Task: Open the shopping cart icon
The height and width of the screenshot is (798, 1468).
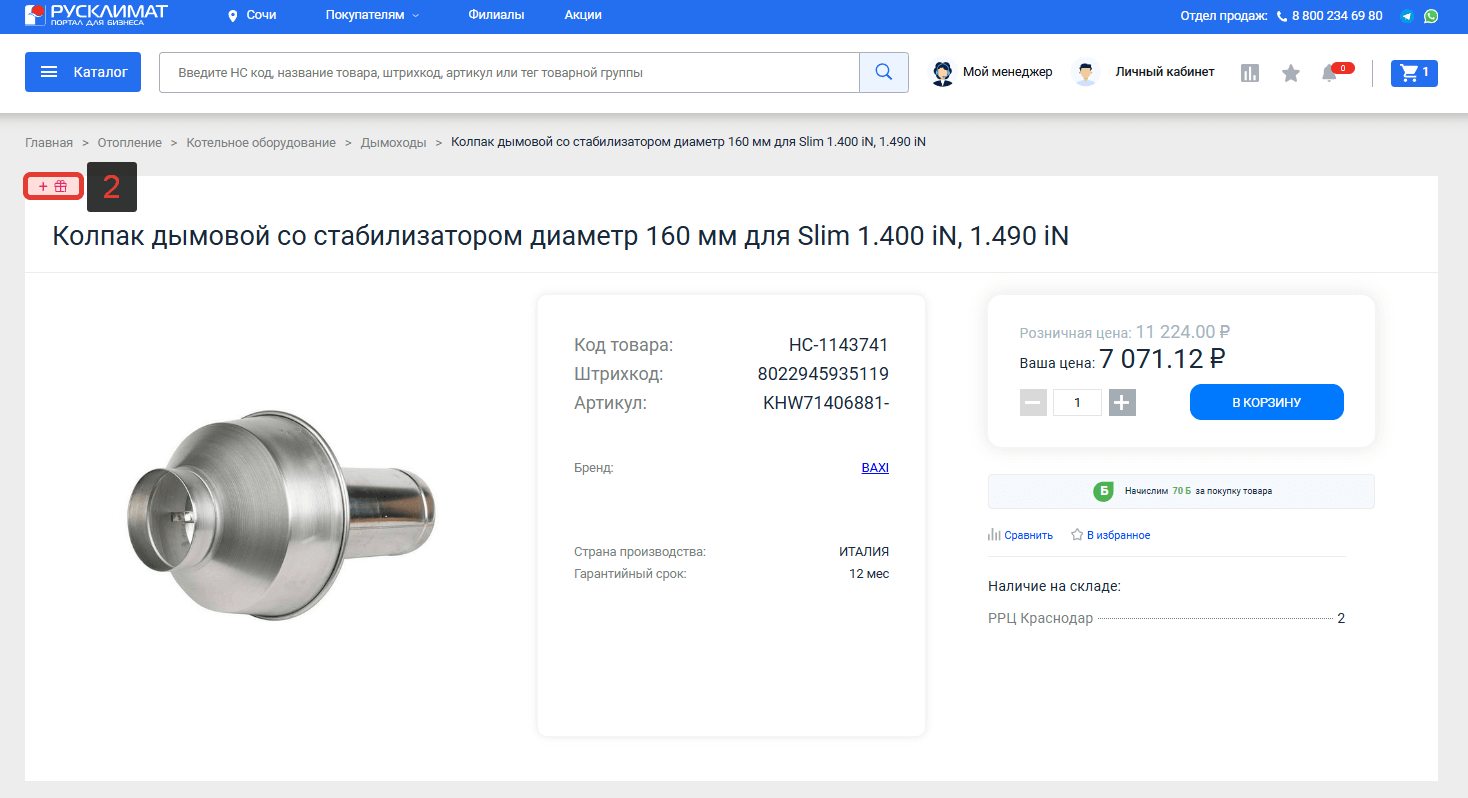Action: pos(1414,72)
